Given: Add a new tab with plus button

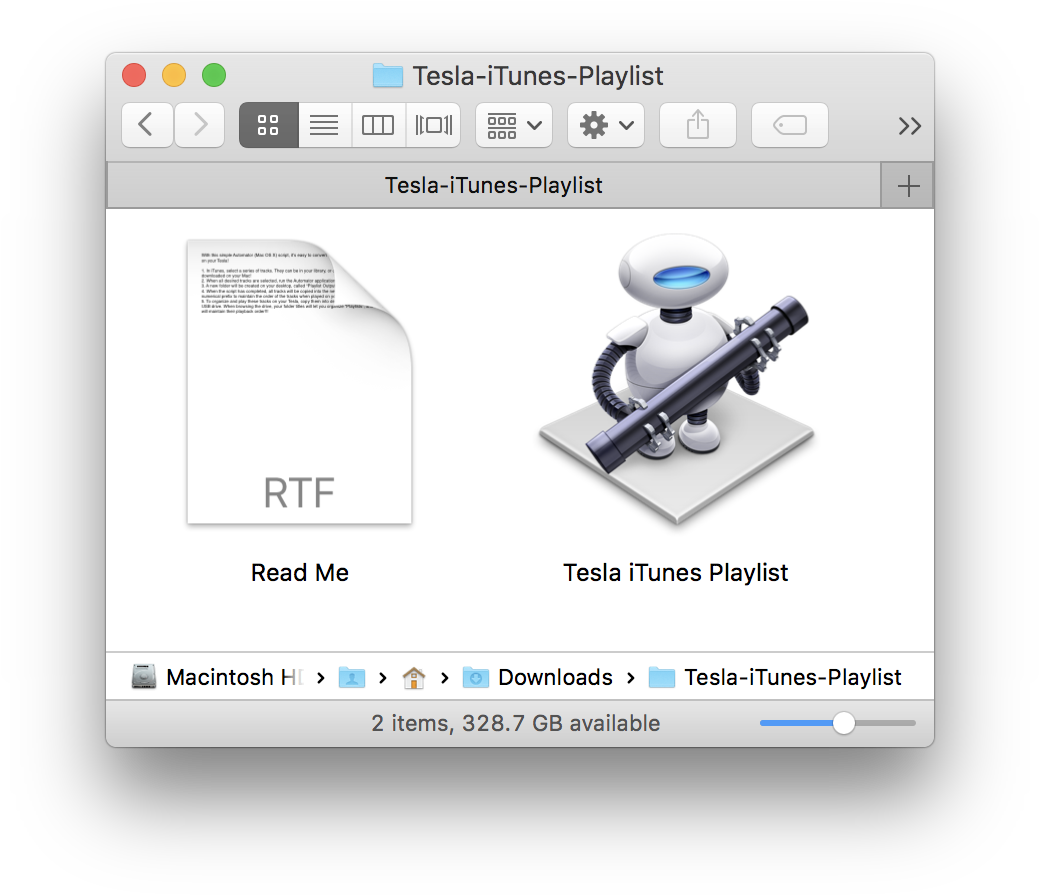Looking at the screenshot, I should coord(908,186).
